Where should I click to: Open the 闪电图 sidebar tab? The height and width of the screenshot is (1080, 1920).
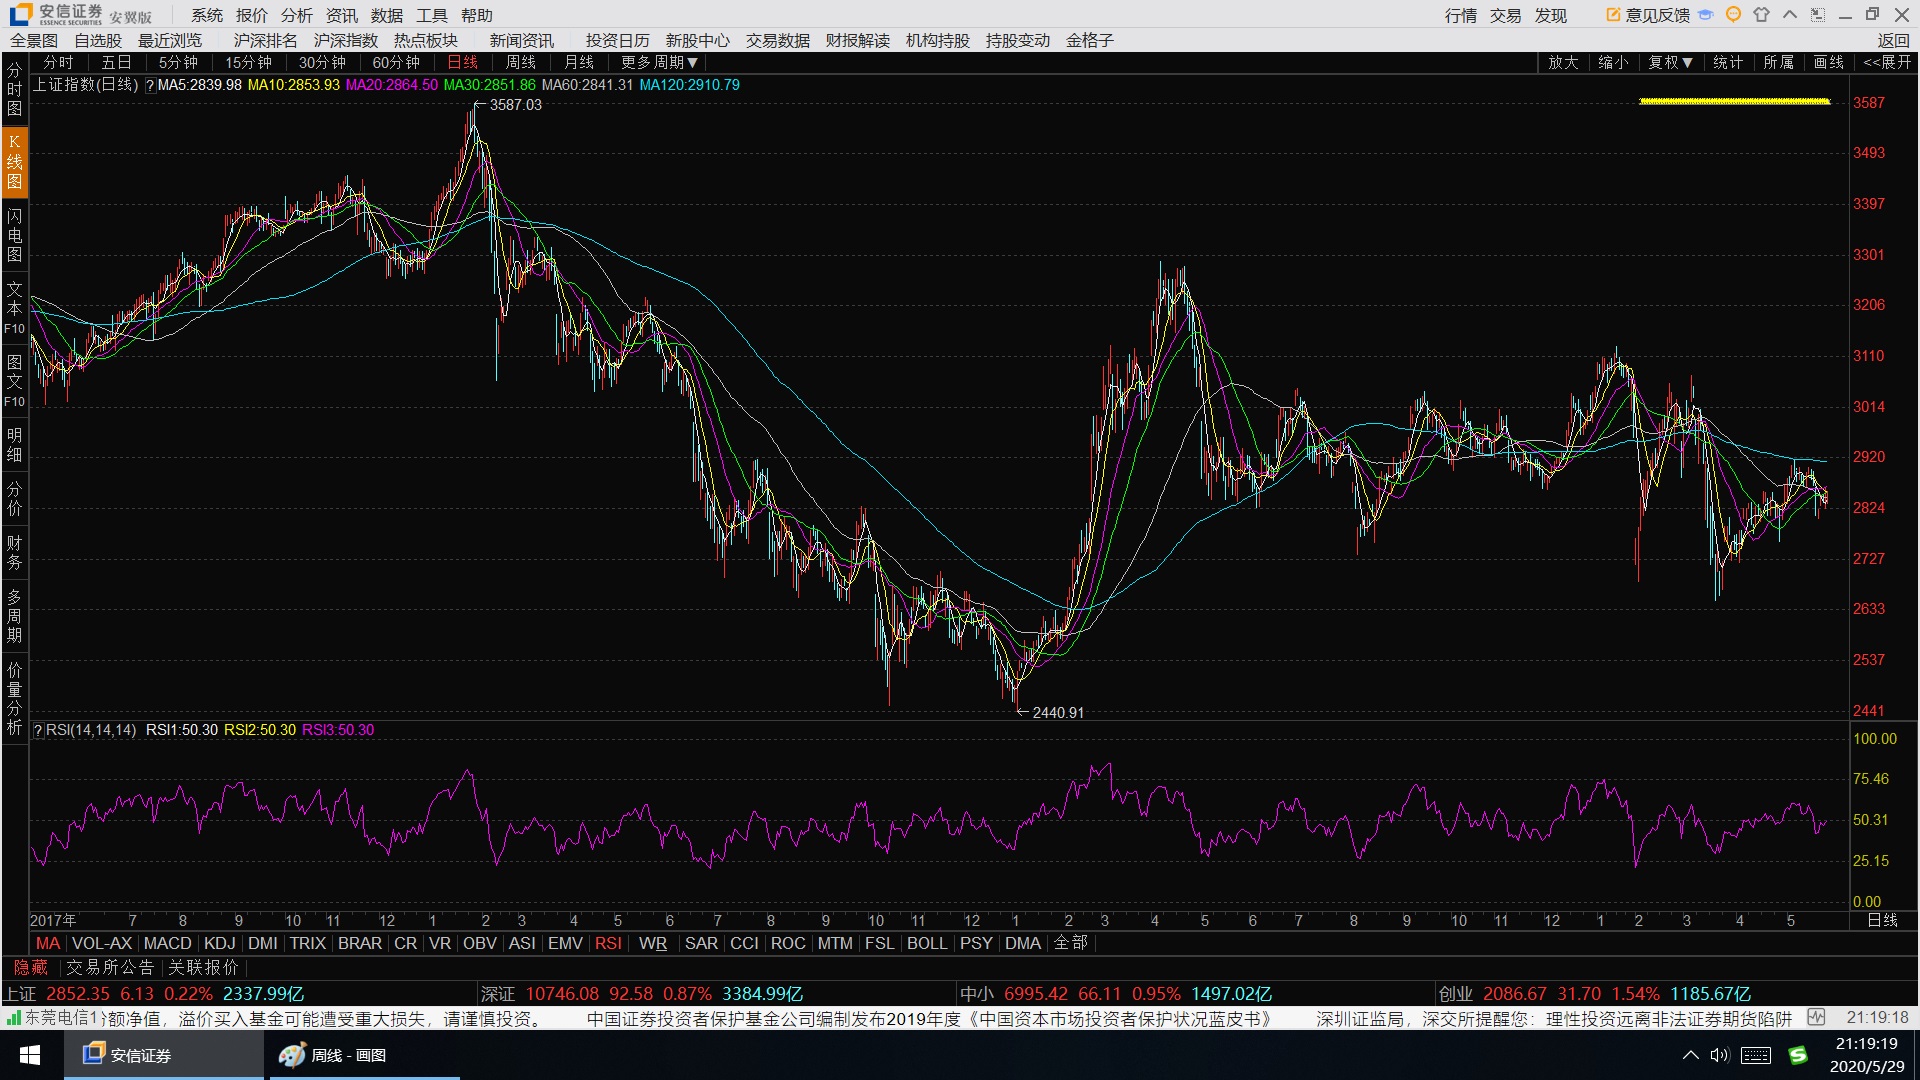pyautogui.click(x=14, y=235)
